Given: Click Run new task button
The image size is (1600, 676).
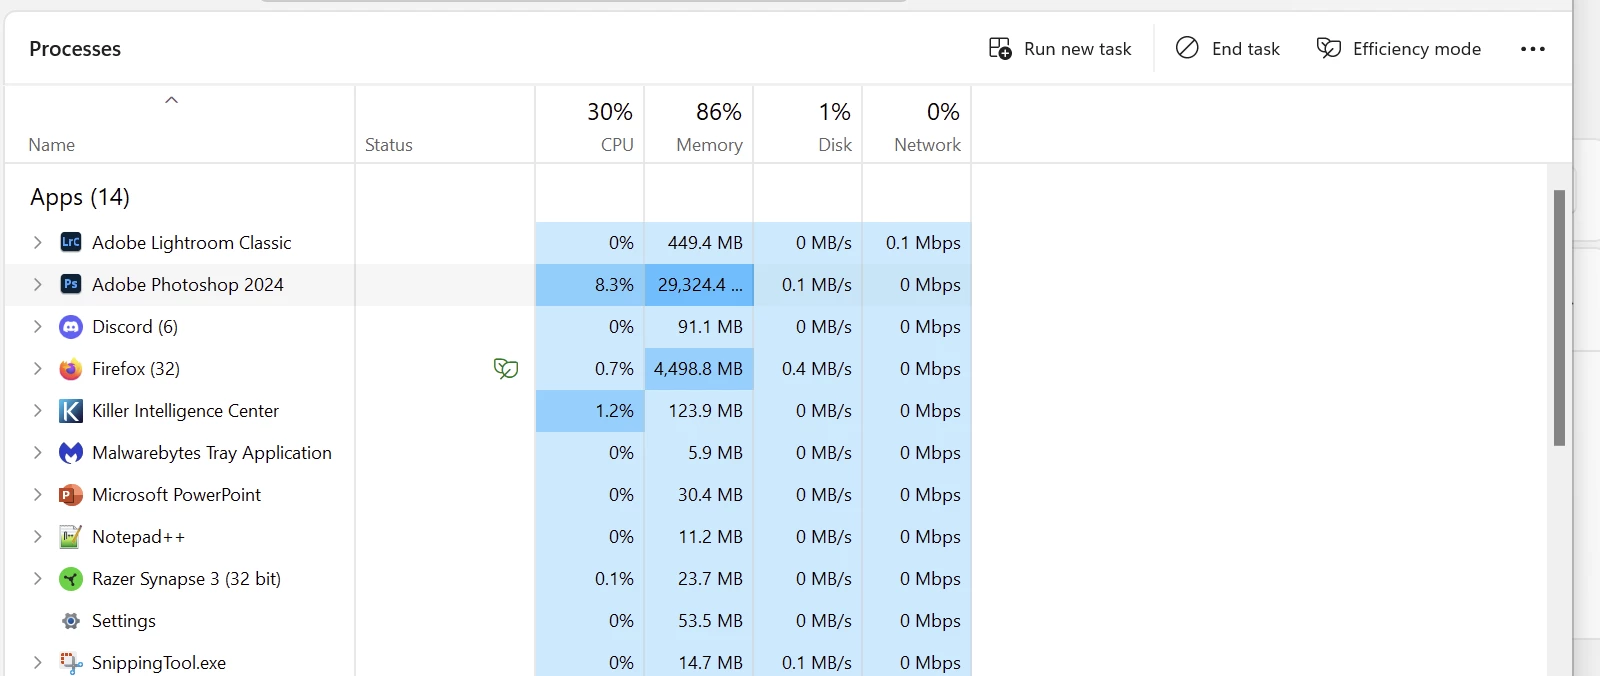Looking at the screenshot, I should [x=1060, y=49].
